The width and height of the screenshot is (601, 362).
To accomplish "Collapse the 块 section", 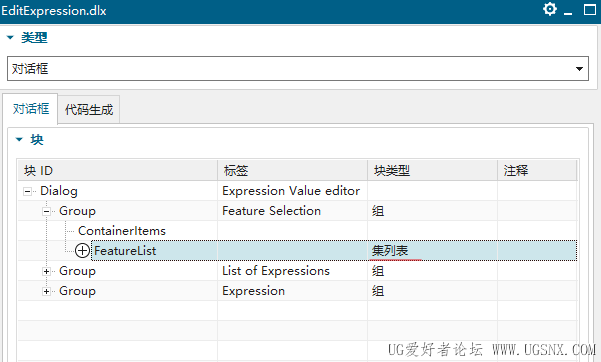I will click(x=19, y=140).
